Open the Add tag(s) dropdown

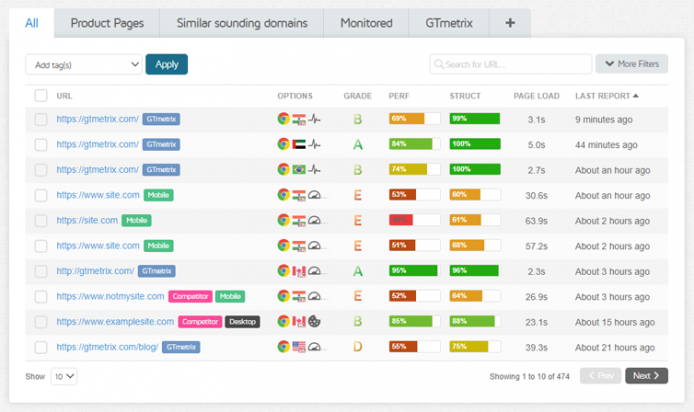[x=84, y=64]
